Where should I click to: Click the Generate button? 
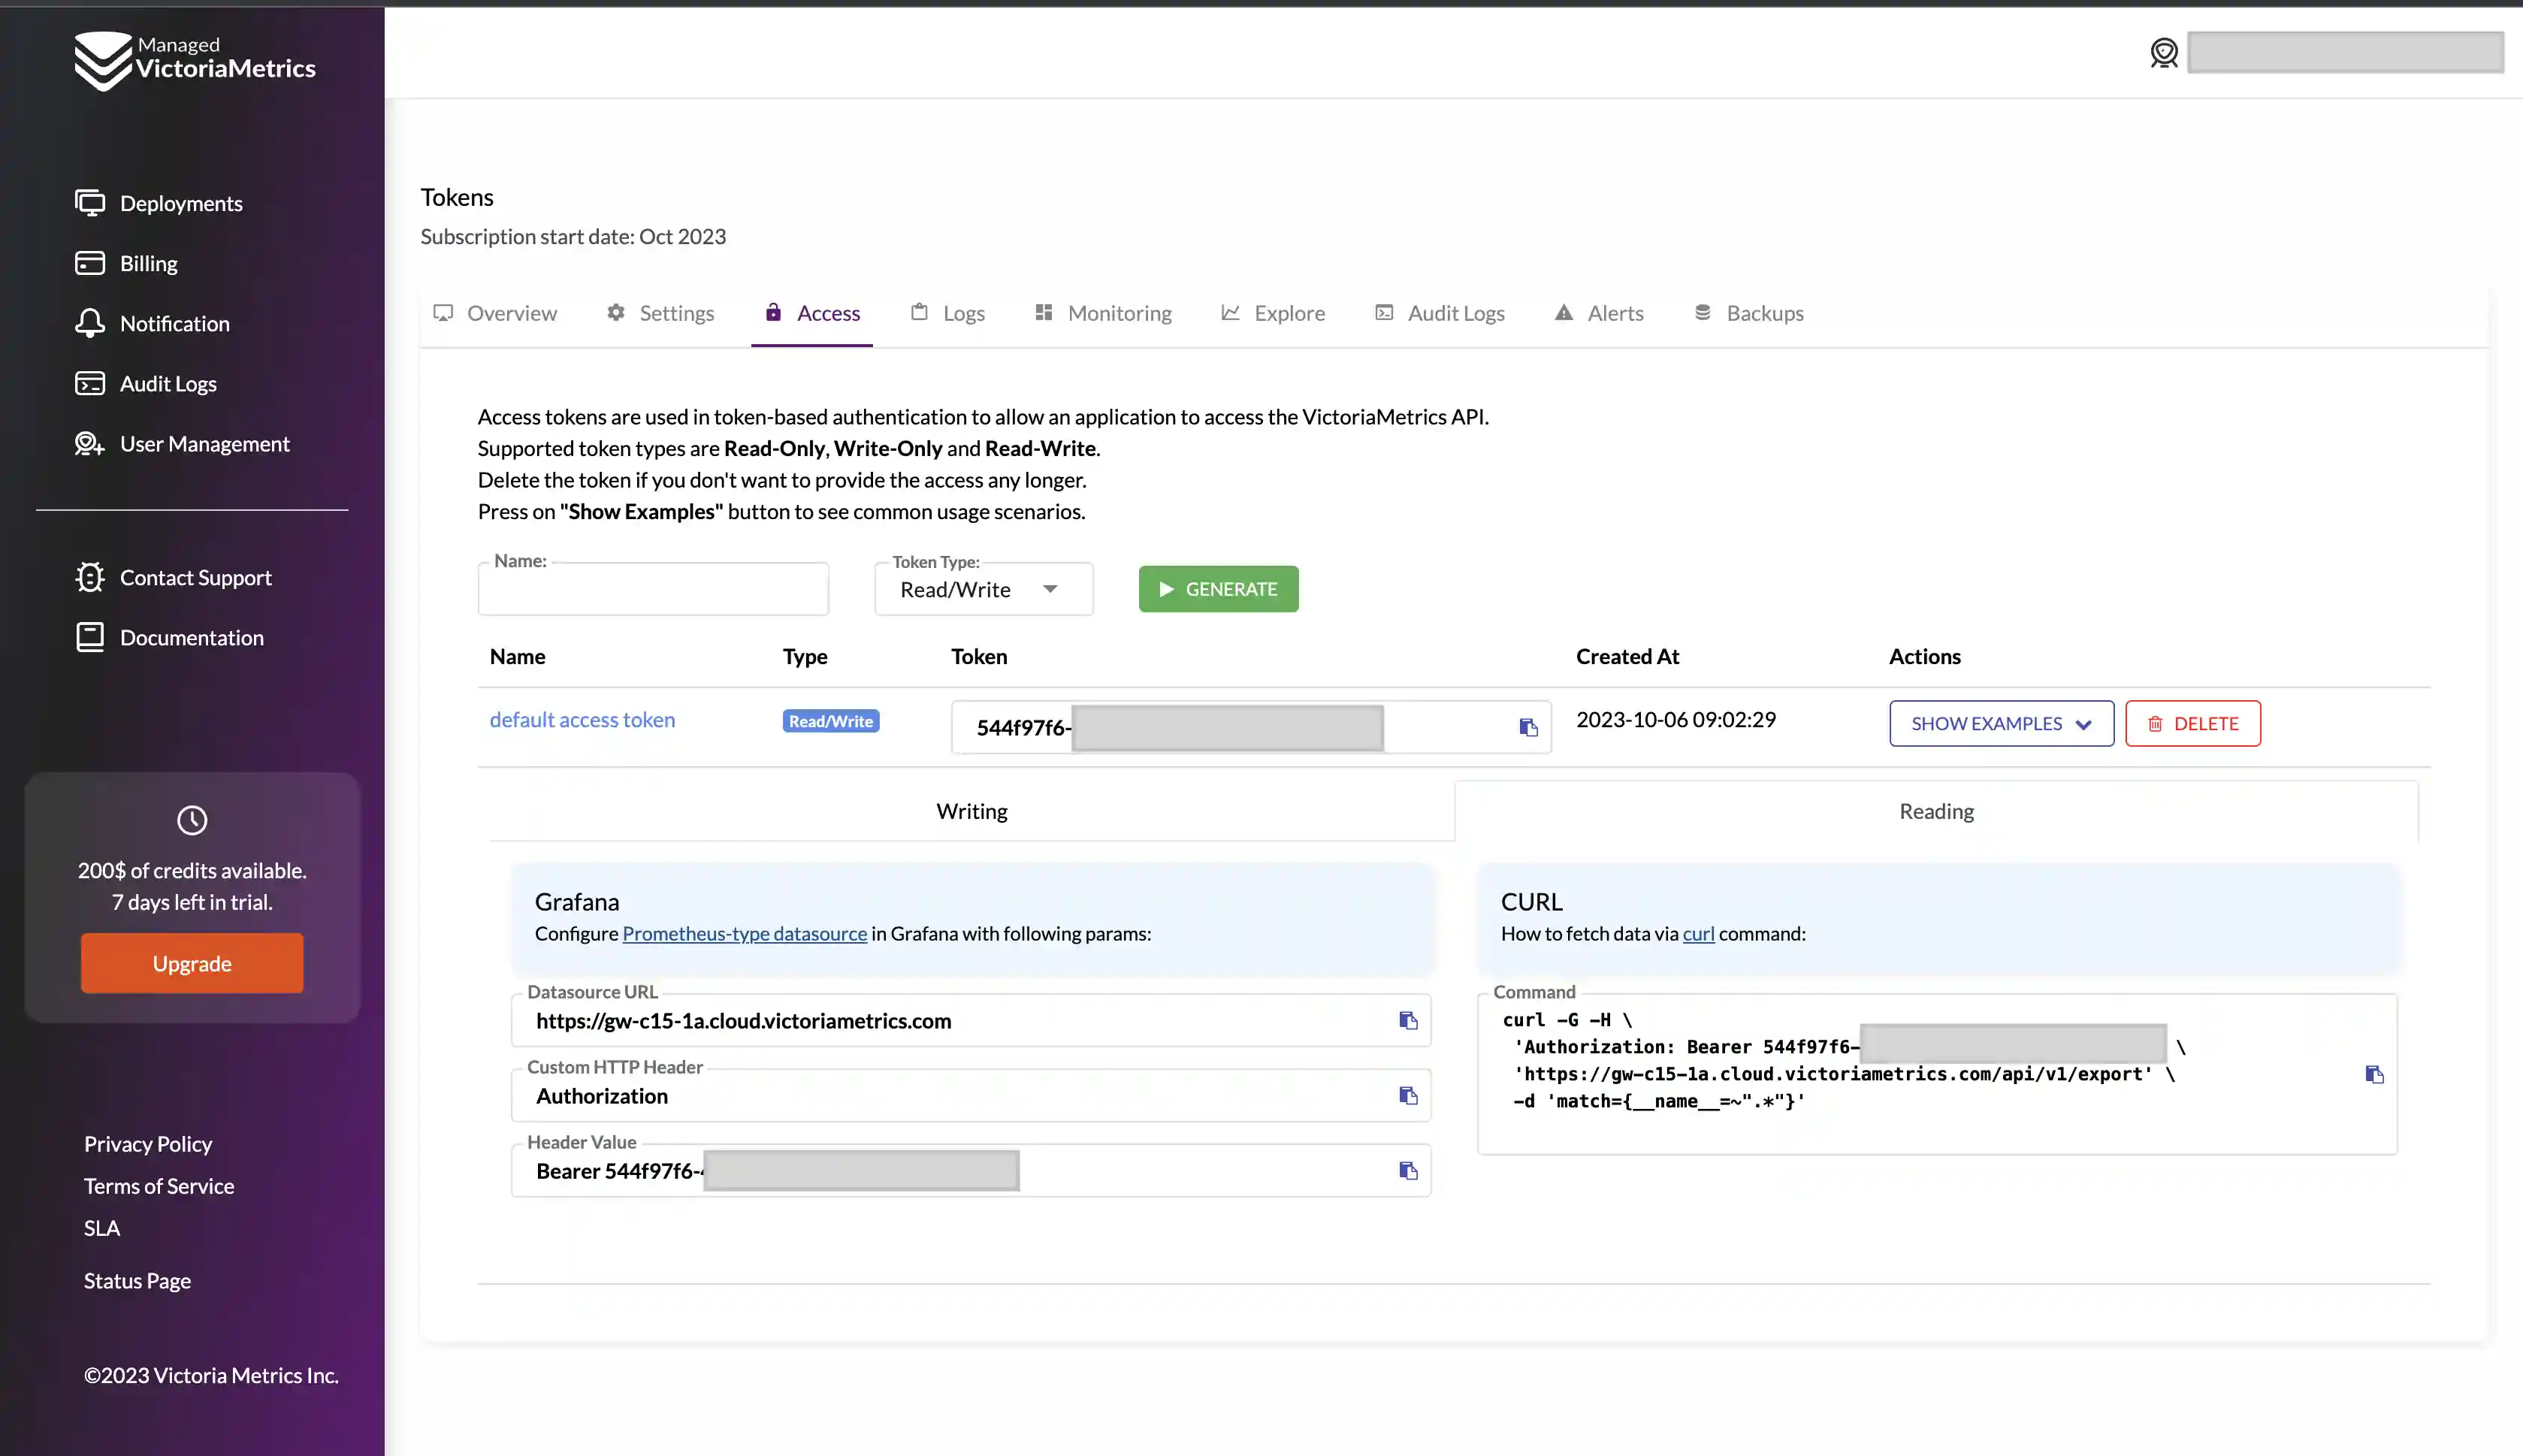coord(1218,588)
